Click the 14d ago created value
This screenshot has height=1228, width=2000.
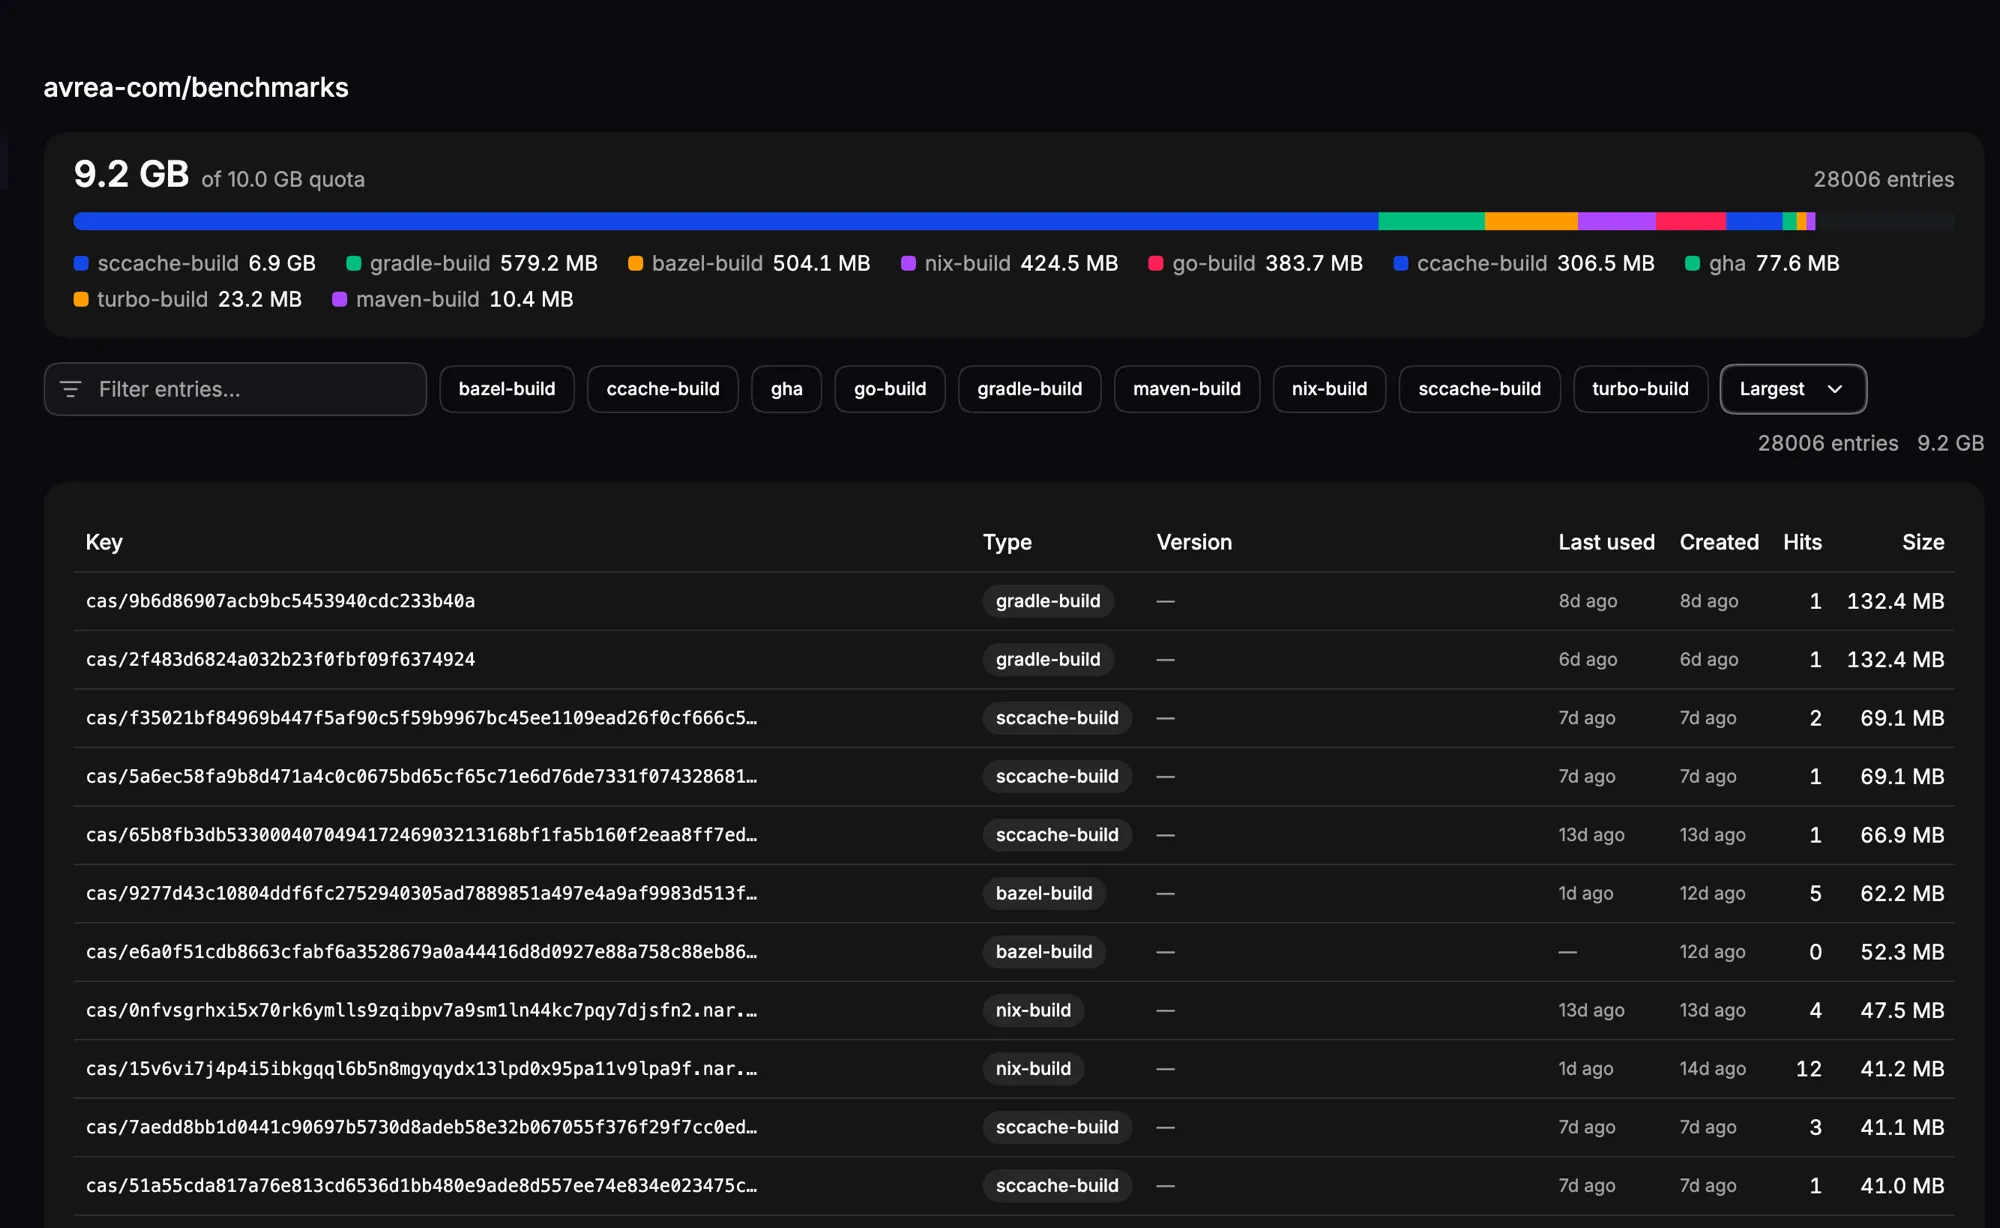(x=1713, y=1069)
